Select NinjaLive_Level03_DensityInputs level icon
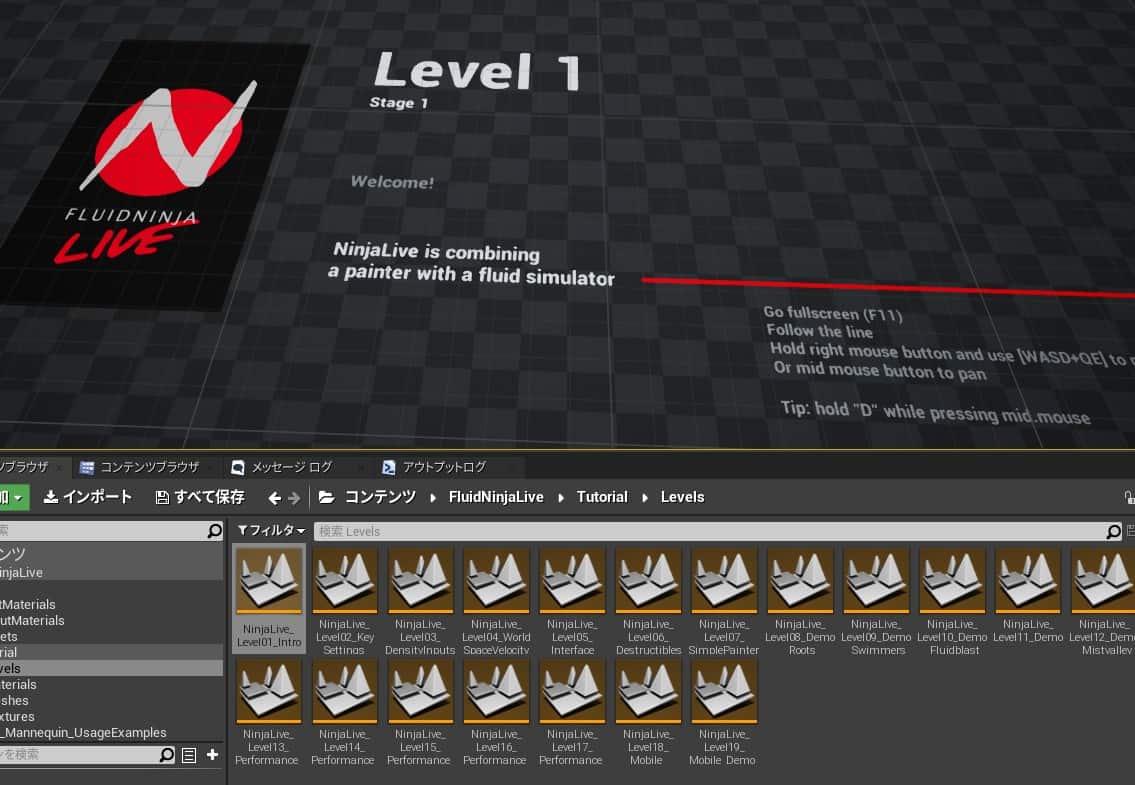 [x=421, y=580]
